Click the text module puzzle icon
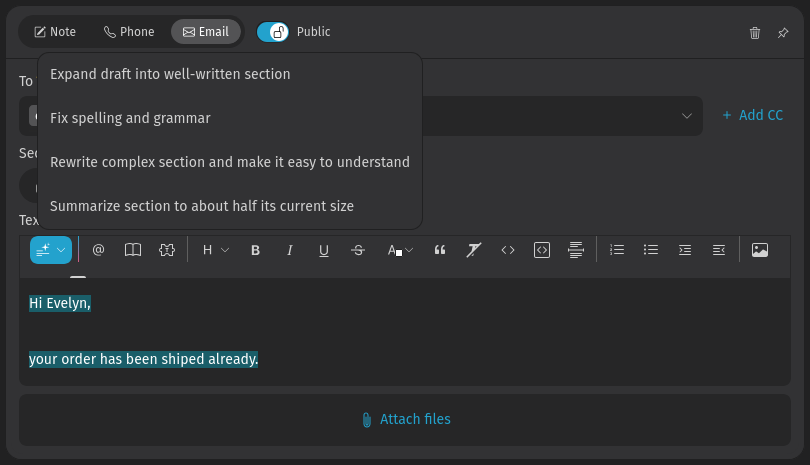The image size is (810, 465). [167, 250]
